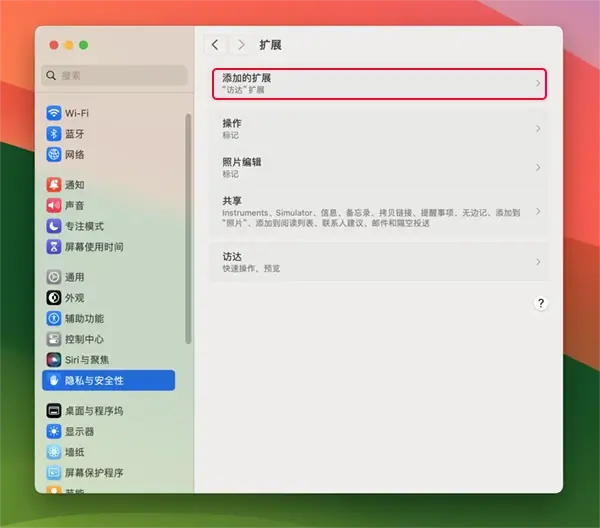The width and height of the screenshot is (600, 528).
Task: Select 屏幕使用时间 in the sidebar
Action: [x=94, y=247]
